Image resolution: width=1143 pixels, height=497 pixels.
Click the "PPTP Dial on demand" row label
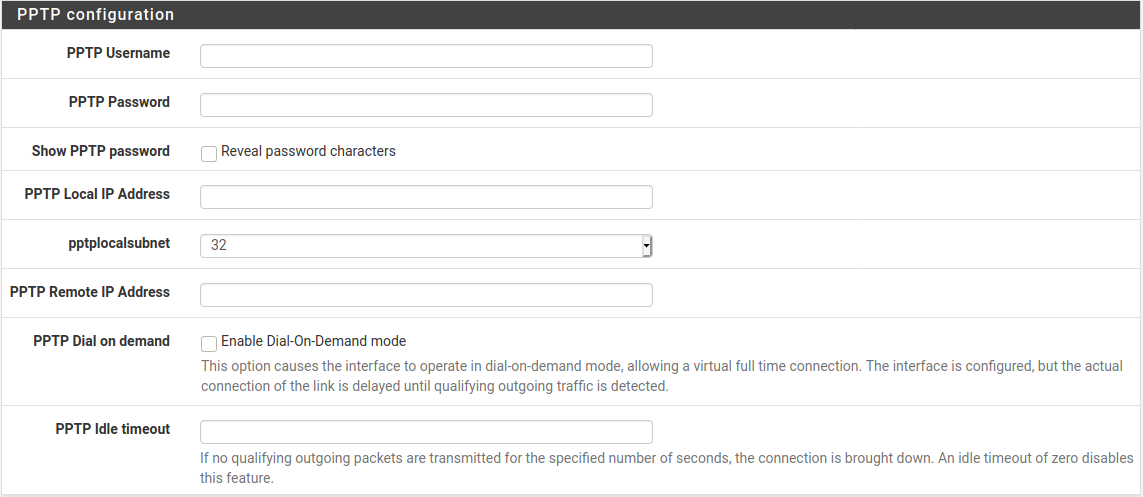(101, 341)
